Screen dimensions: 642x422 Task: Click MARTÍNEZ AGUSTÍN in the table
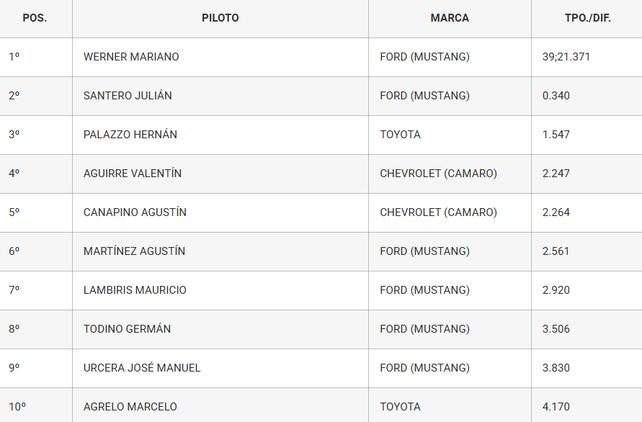click(134, 251)
